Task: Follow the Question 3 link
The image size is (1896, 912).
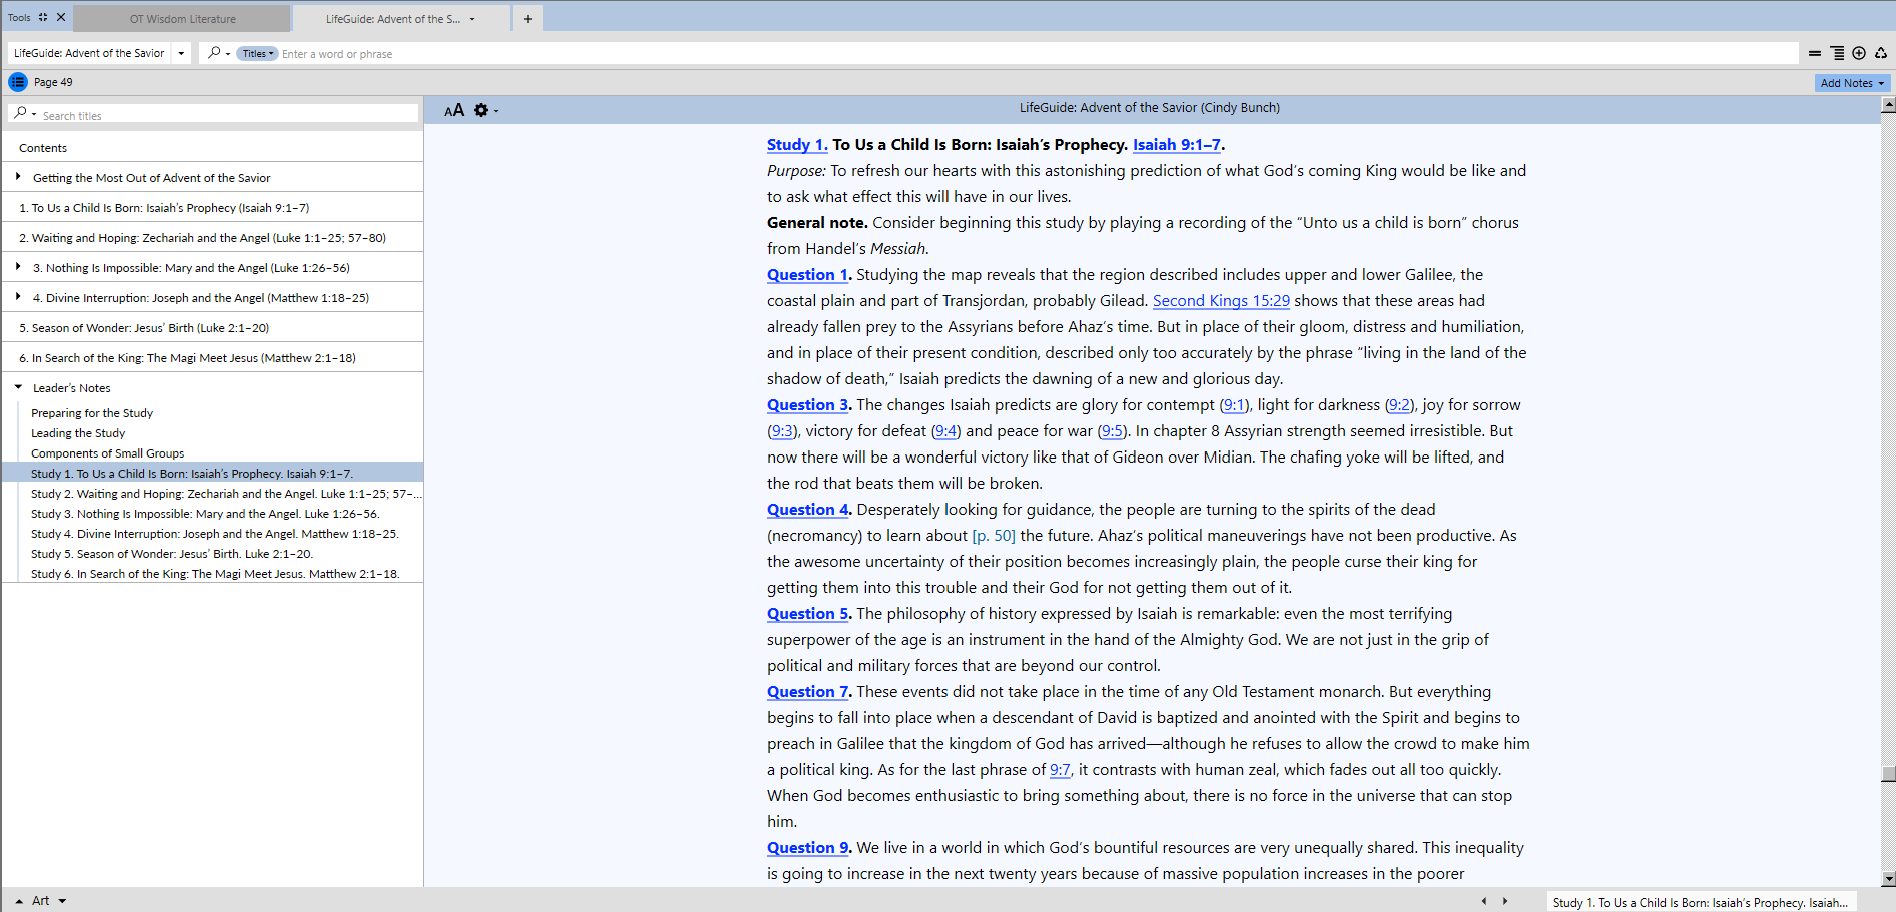Action: [x=807, y=405]
